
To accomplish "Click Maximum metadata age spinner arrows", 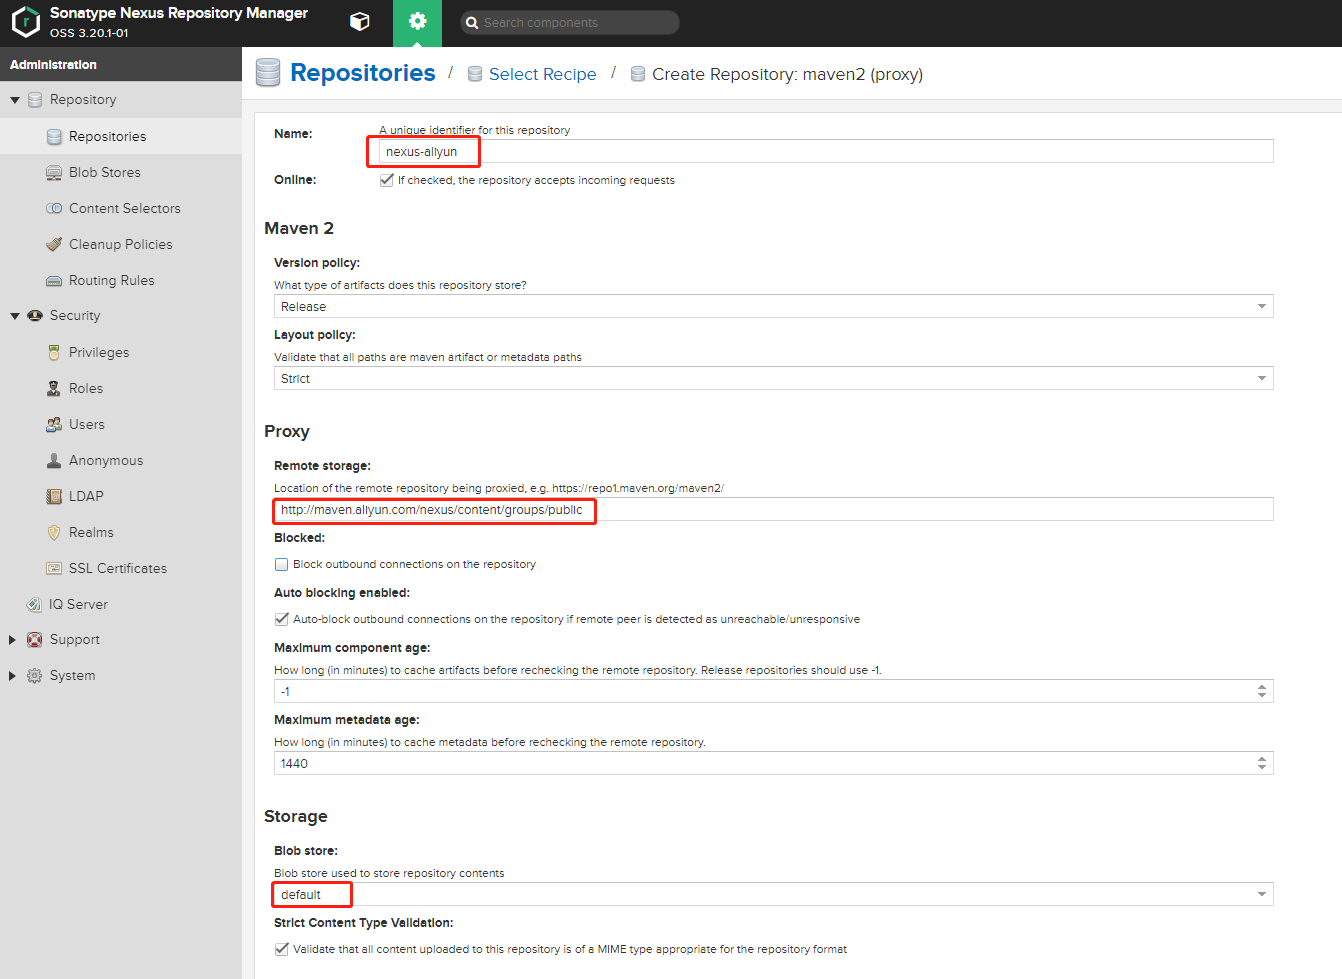I will pyautogui.click(x=1262, y=763).
